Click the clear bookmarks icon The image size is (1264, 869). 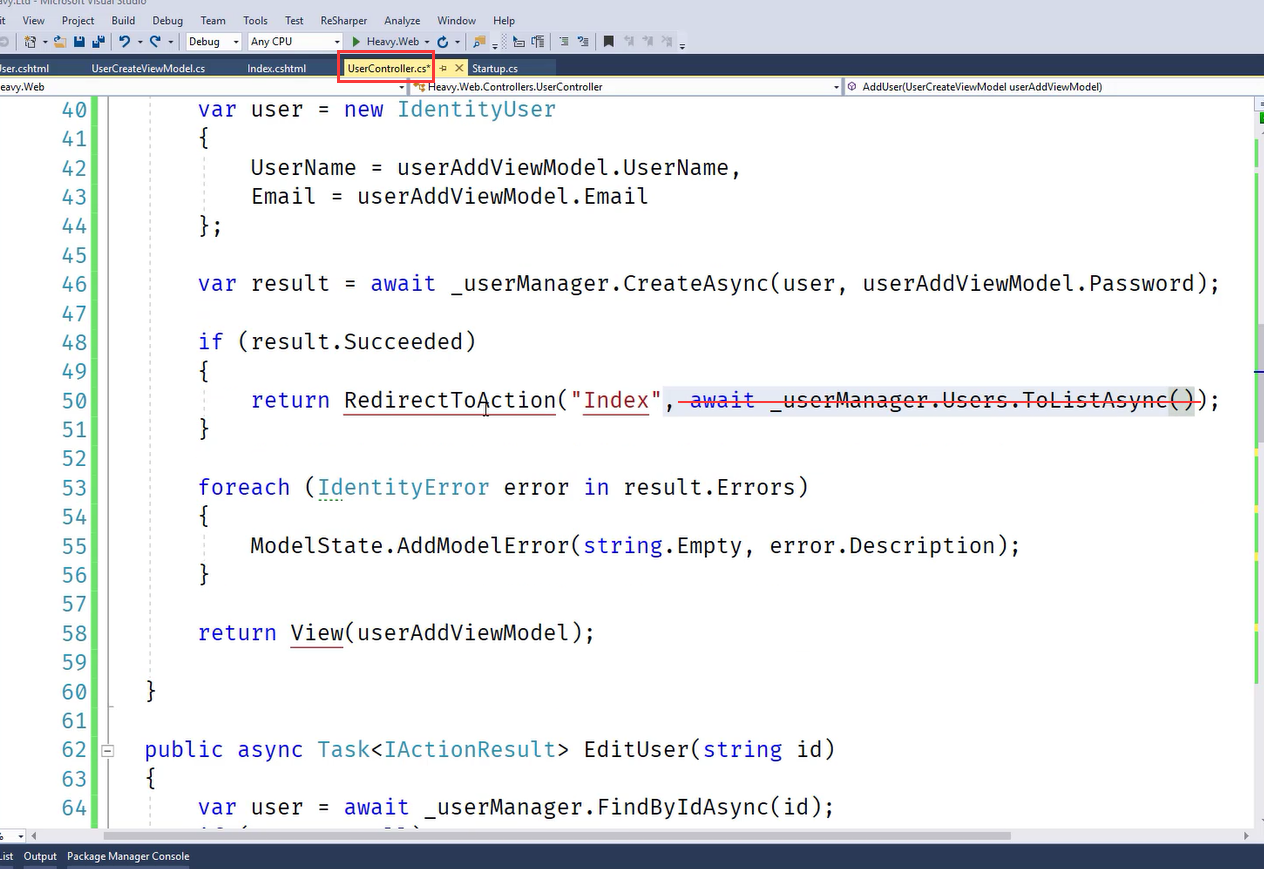(666, 42)
